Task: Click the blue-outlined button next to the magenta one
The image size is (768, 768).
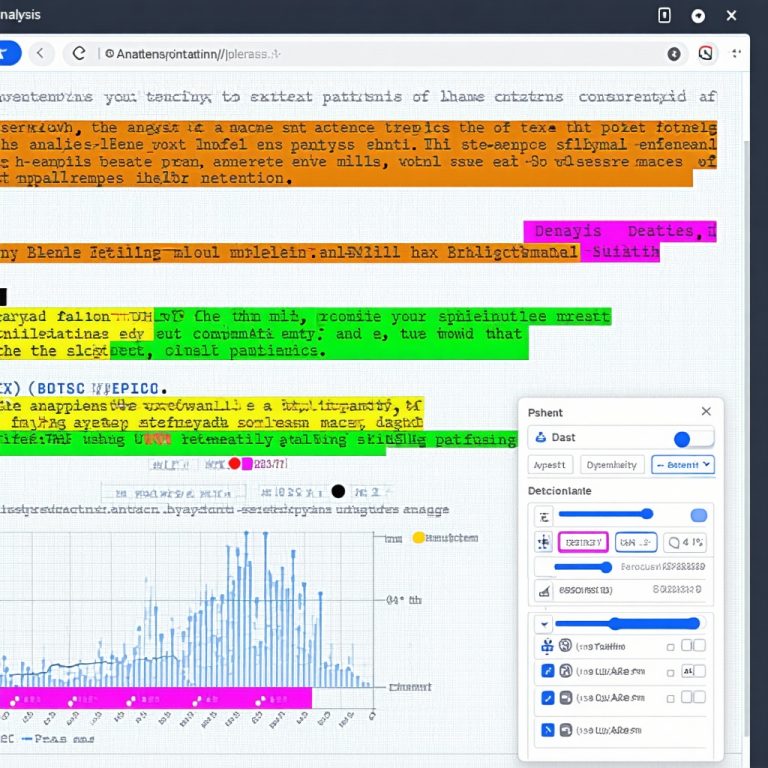Action: [x=636, y=542]
